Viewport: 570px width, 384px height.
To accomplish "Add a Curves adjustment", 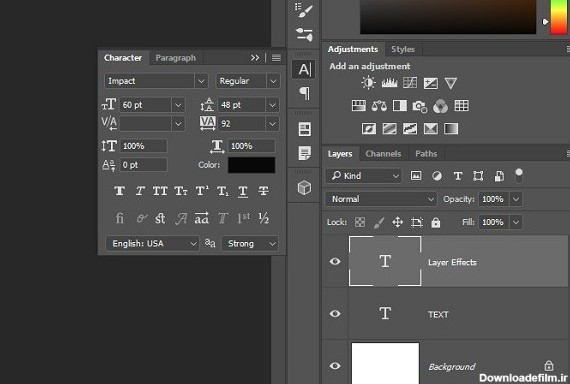I will click(x=410, y=83).
